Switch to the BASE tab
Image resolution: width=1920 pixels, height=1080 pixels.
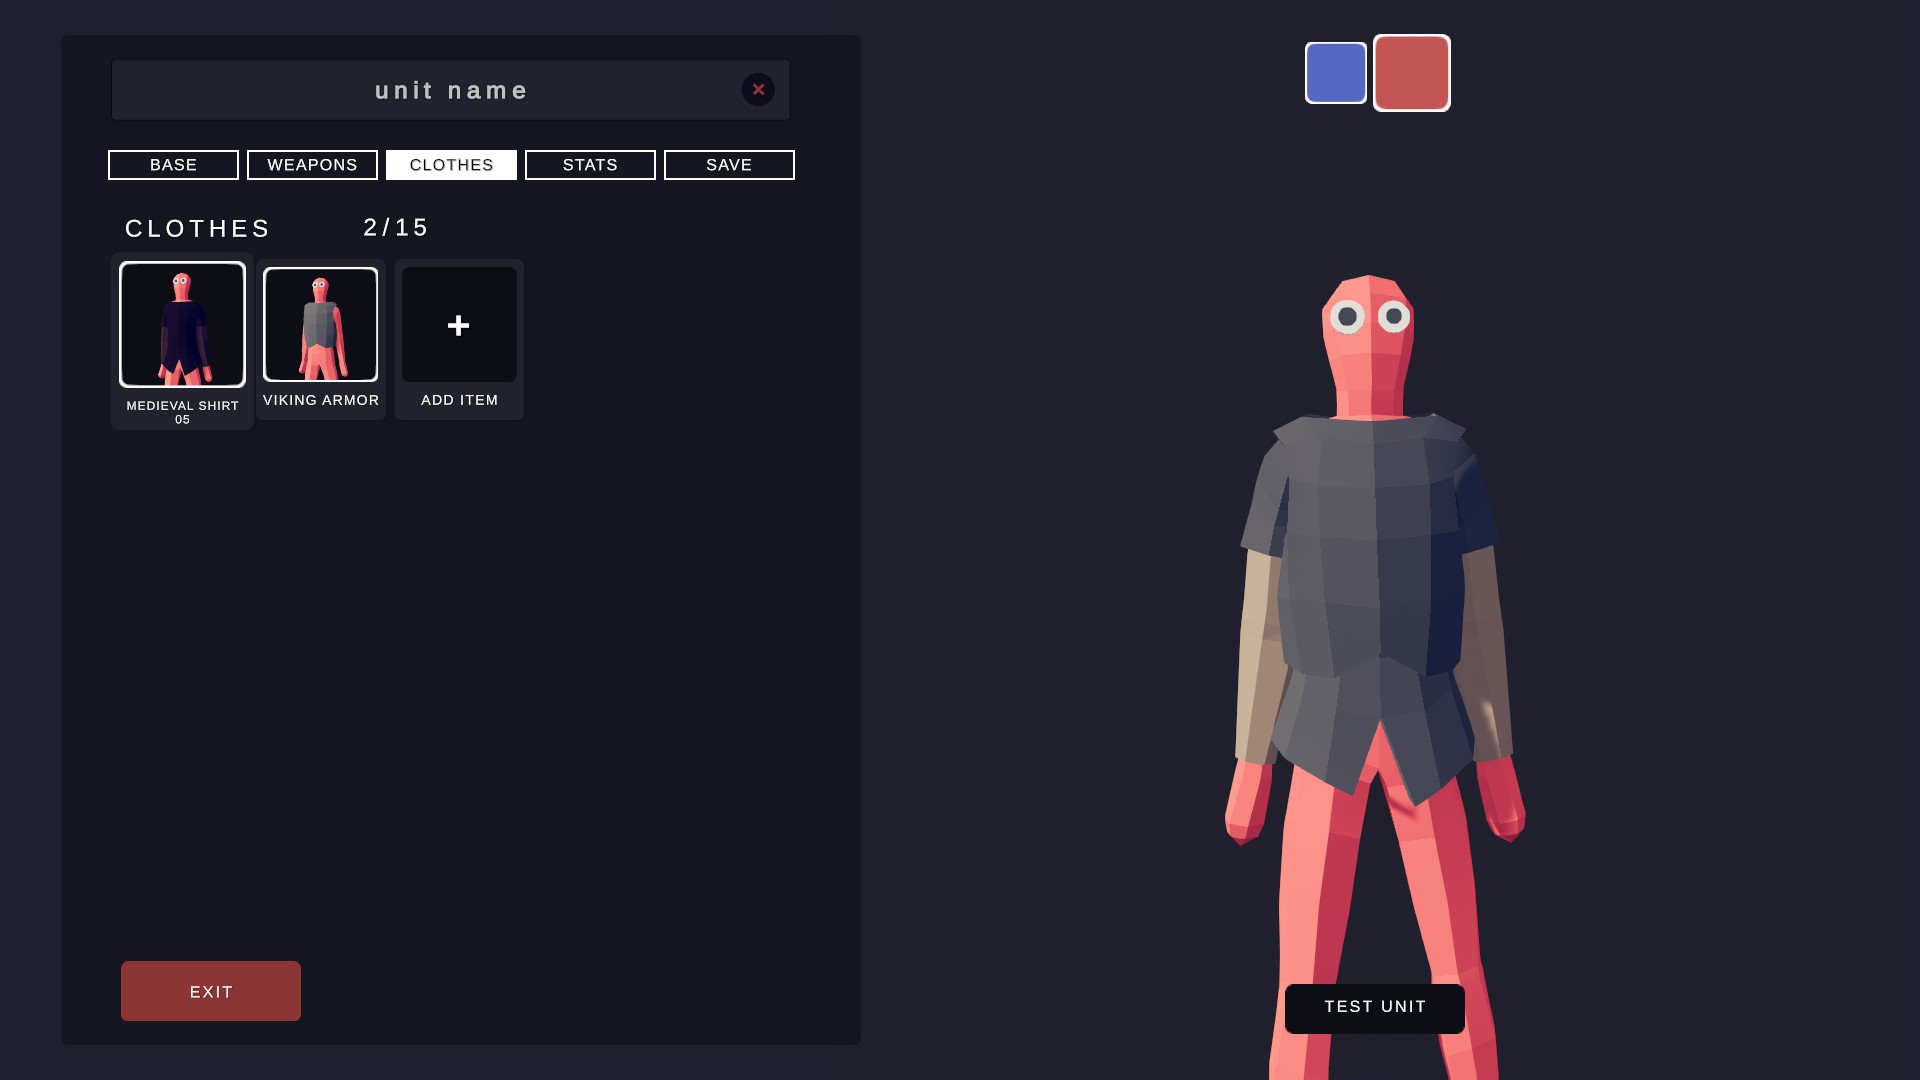tap(173, 165)
